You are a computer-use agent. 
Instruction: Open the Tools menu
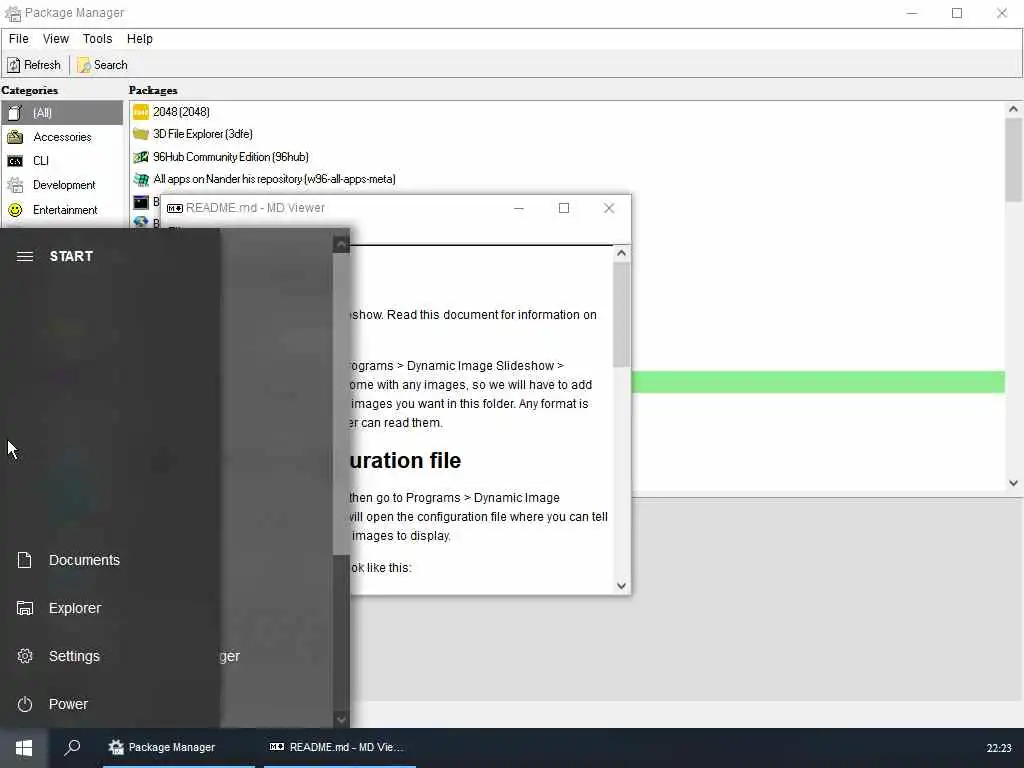pos(97,39)
